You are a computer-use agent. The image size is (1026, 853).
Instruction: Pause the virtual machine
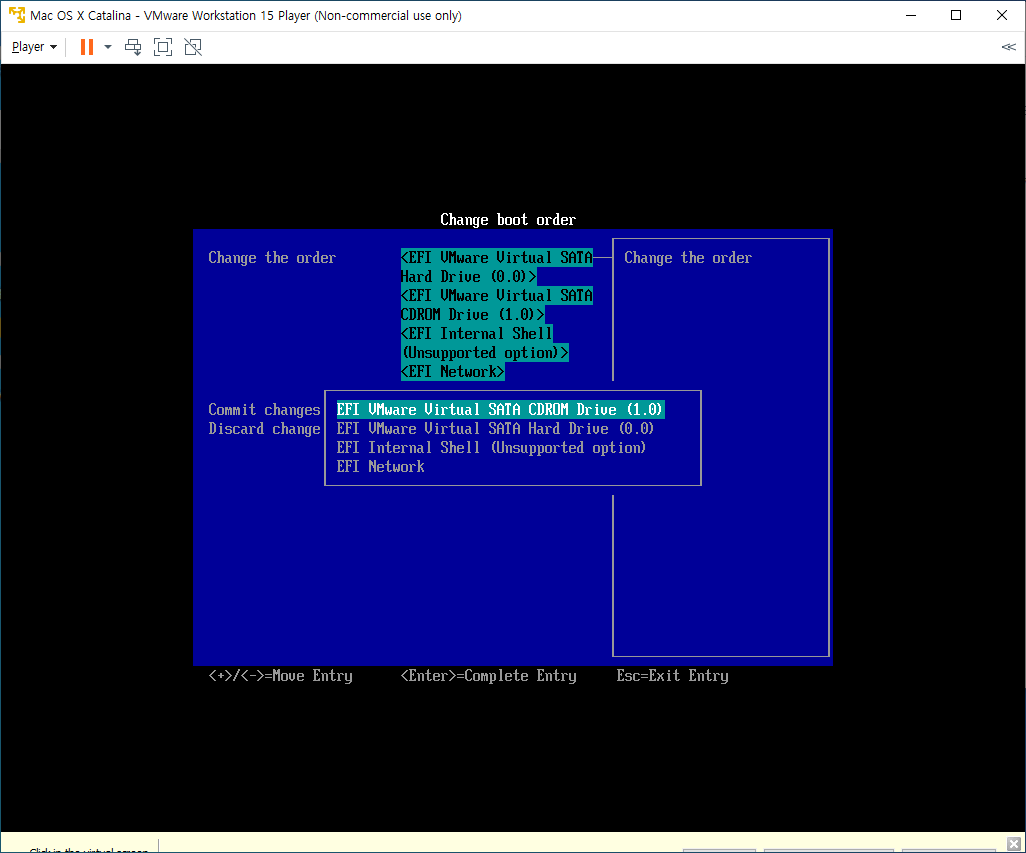coord(86,47)
